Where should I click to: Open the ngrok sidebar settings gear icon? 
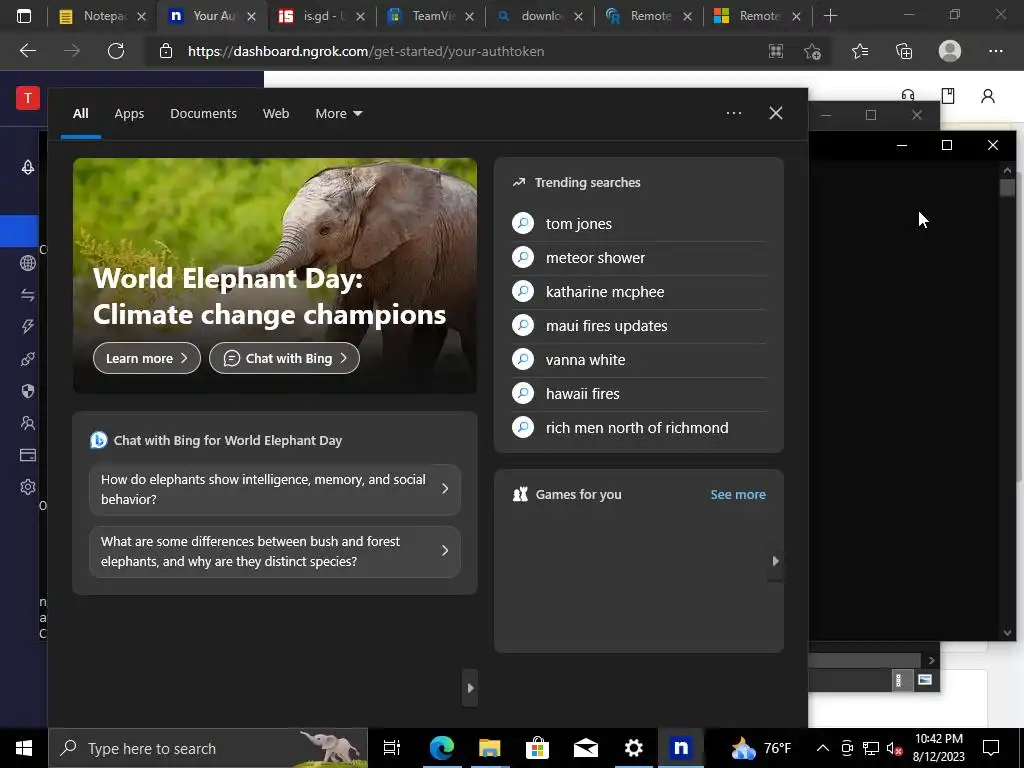[x=27, y=487]
